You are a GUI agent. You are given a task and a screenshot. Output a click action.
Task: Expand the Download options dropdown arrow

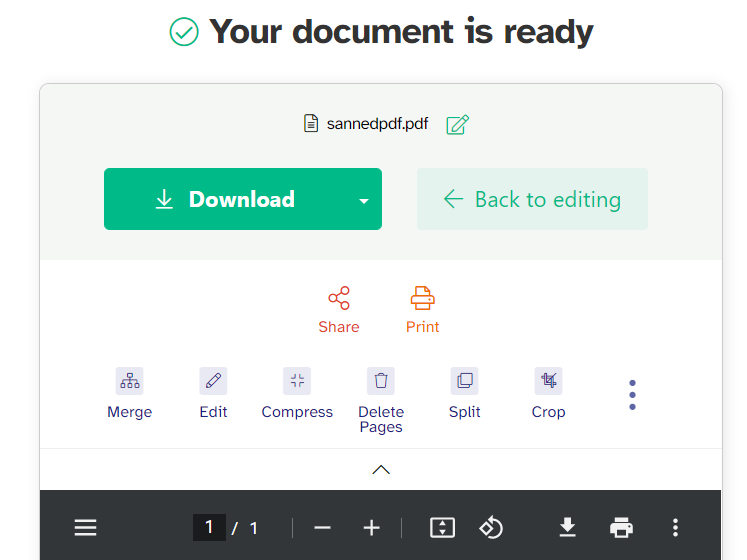pyautogui.click(x=364, y=200)
